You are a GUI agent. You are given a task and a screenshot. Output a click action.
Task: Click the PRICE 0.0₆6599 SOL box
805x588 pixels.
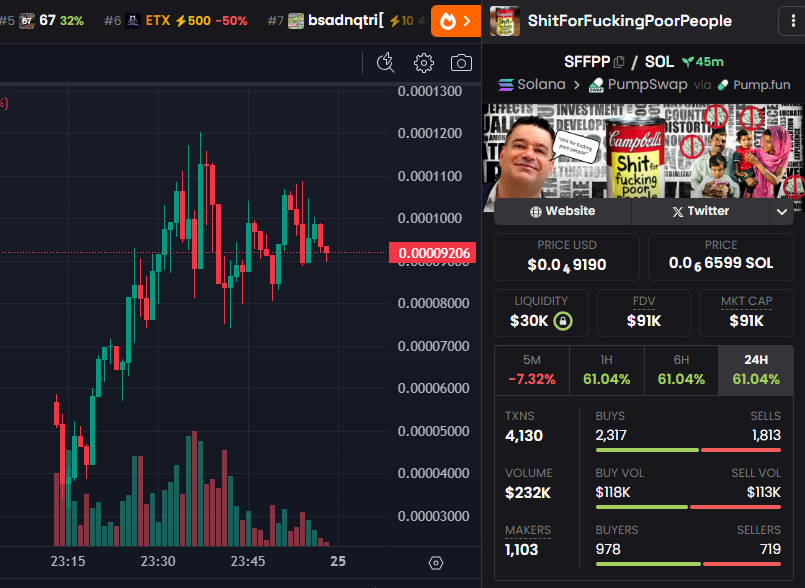721,257
